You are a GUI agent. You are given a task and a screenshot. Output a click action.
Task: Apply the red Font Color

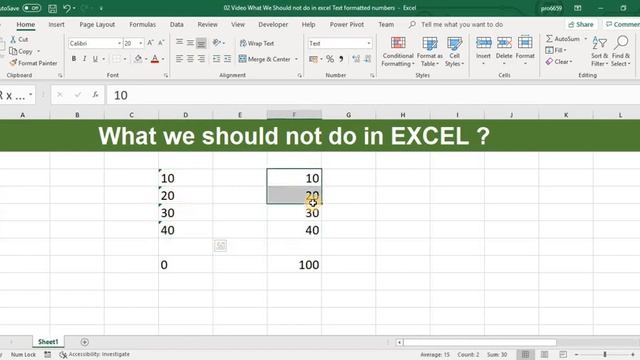155,59
